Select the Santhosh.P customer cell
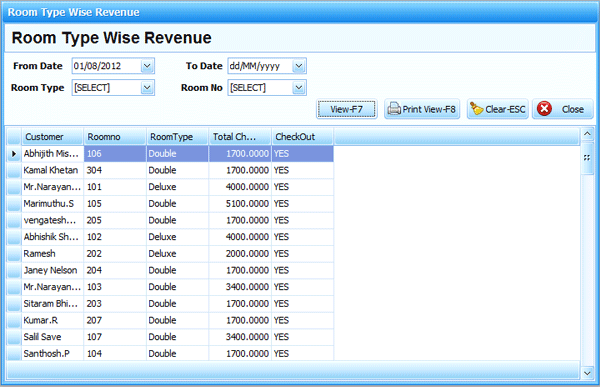The width and height of the screenshot is (600, 387). 52,353
